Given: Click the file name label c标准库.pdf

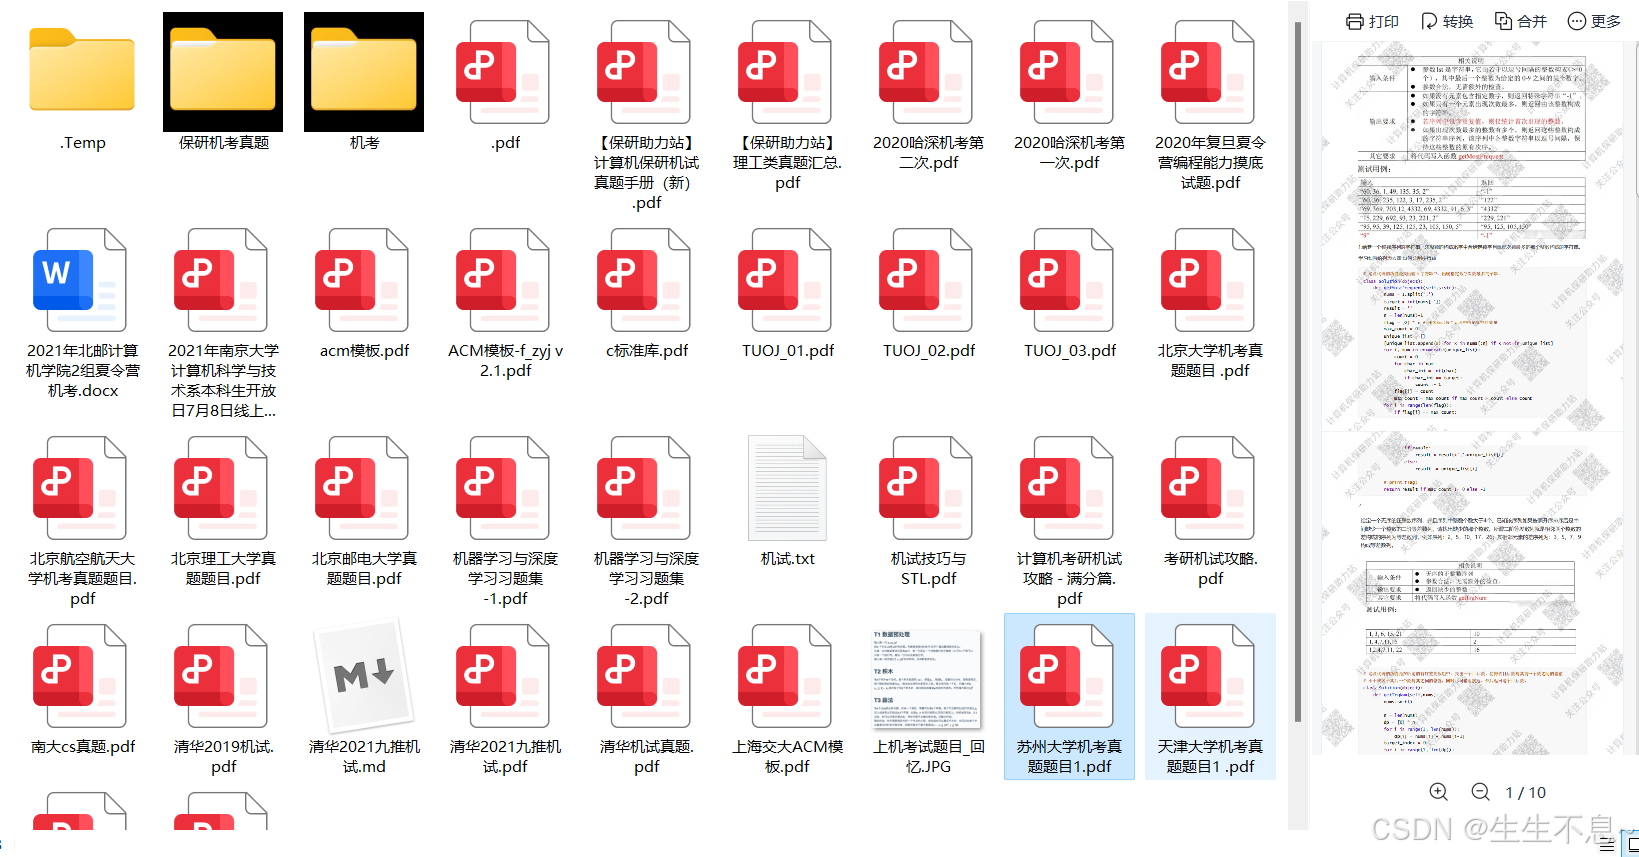Looking at the screenshot, I should tap(646, 351).
